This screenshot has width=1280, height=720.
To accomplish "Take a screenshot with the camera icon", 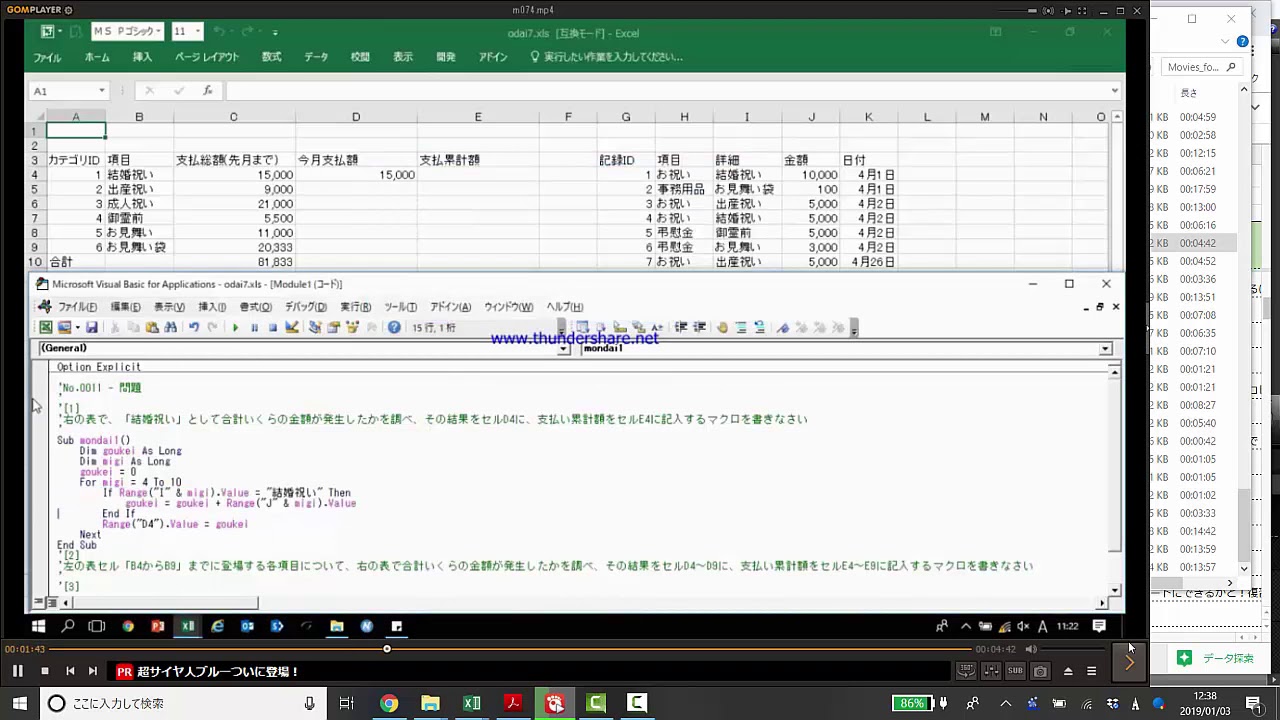I will [1040, 671].
